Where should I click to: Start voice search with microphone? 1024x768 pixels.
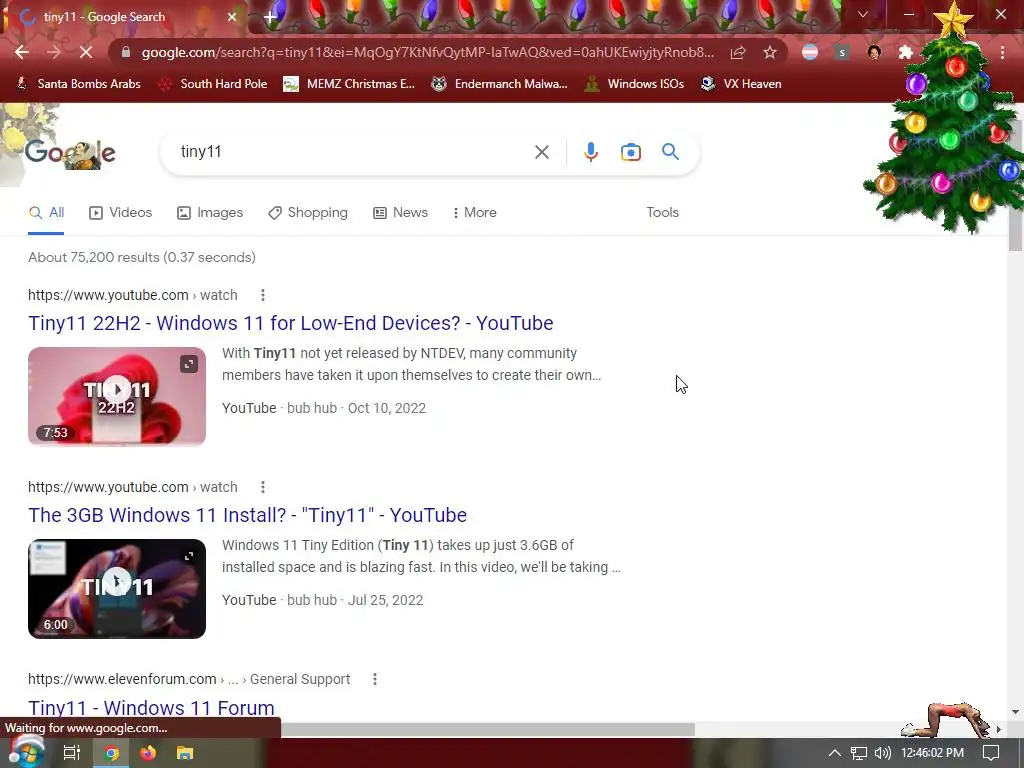coord(590,152)
